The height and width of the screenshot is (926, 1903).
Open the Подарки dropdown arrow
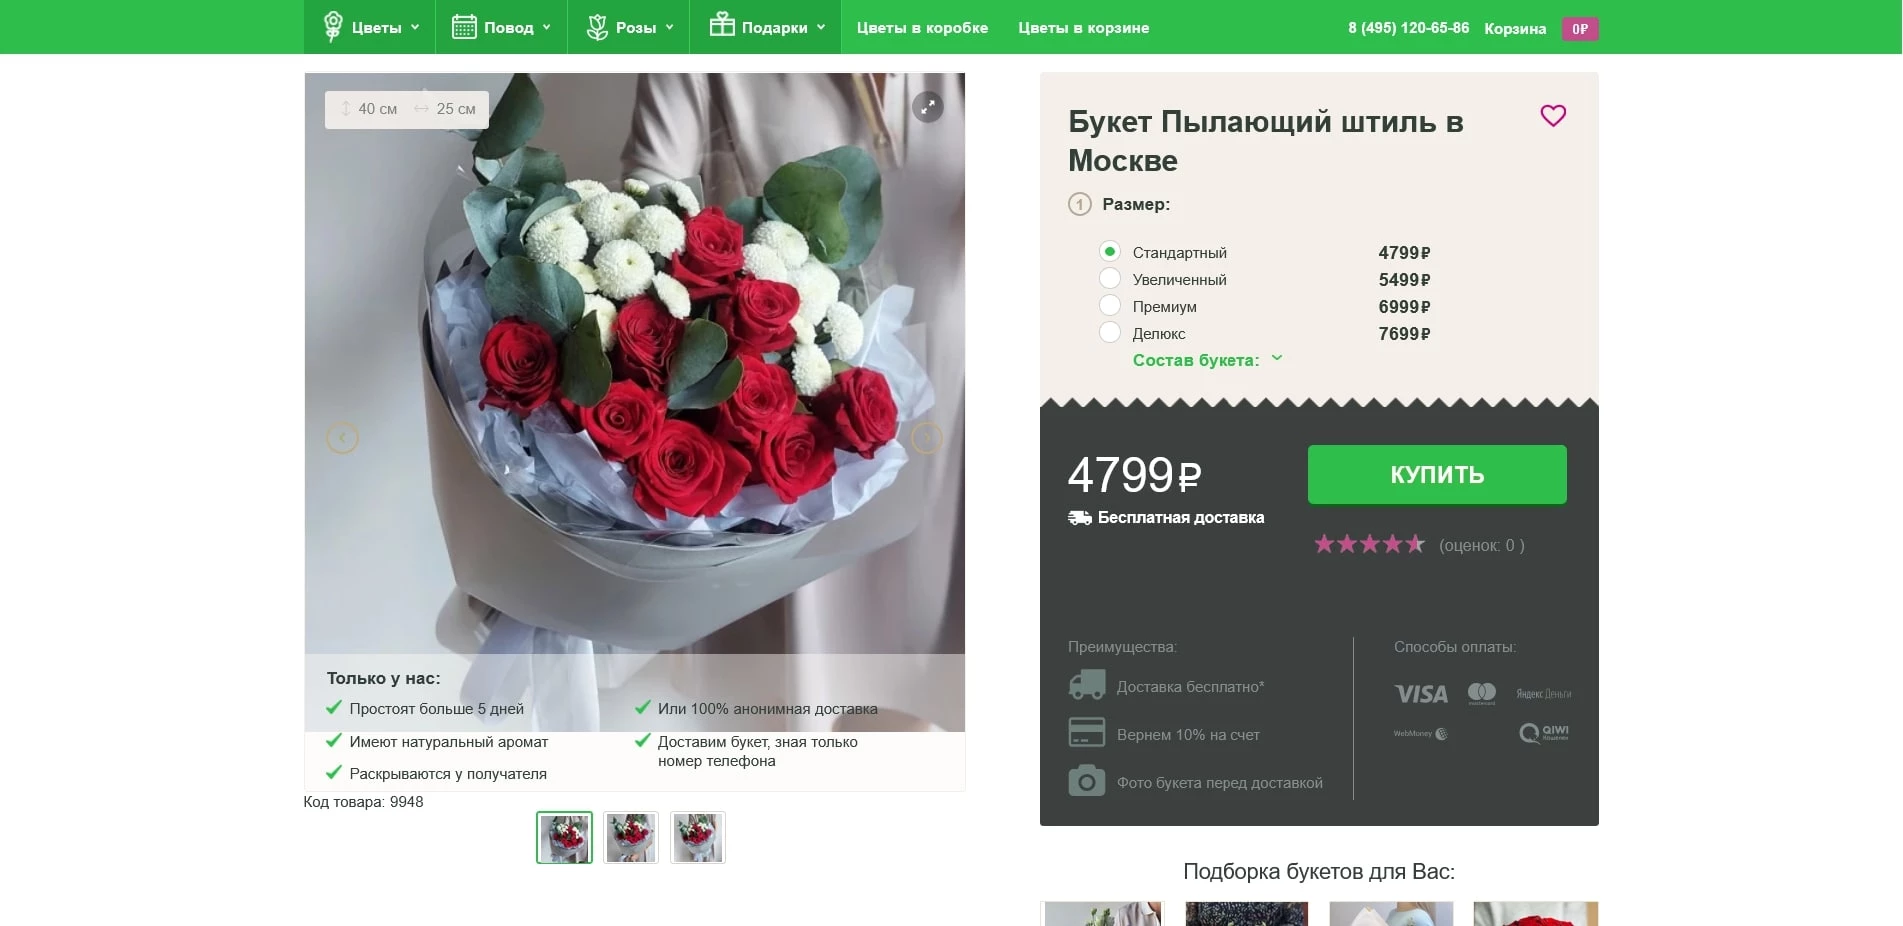(821, 27)
